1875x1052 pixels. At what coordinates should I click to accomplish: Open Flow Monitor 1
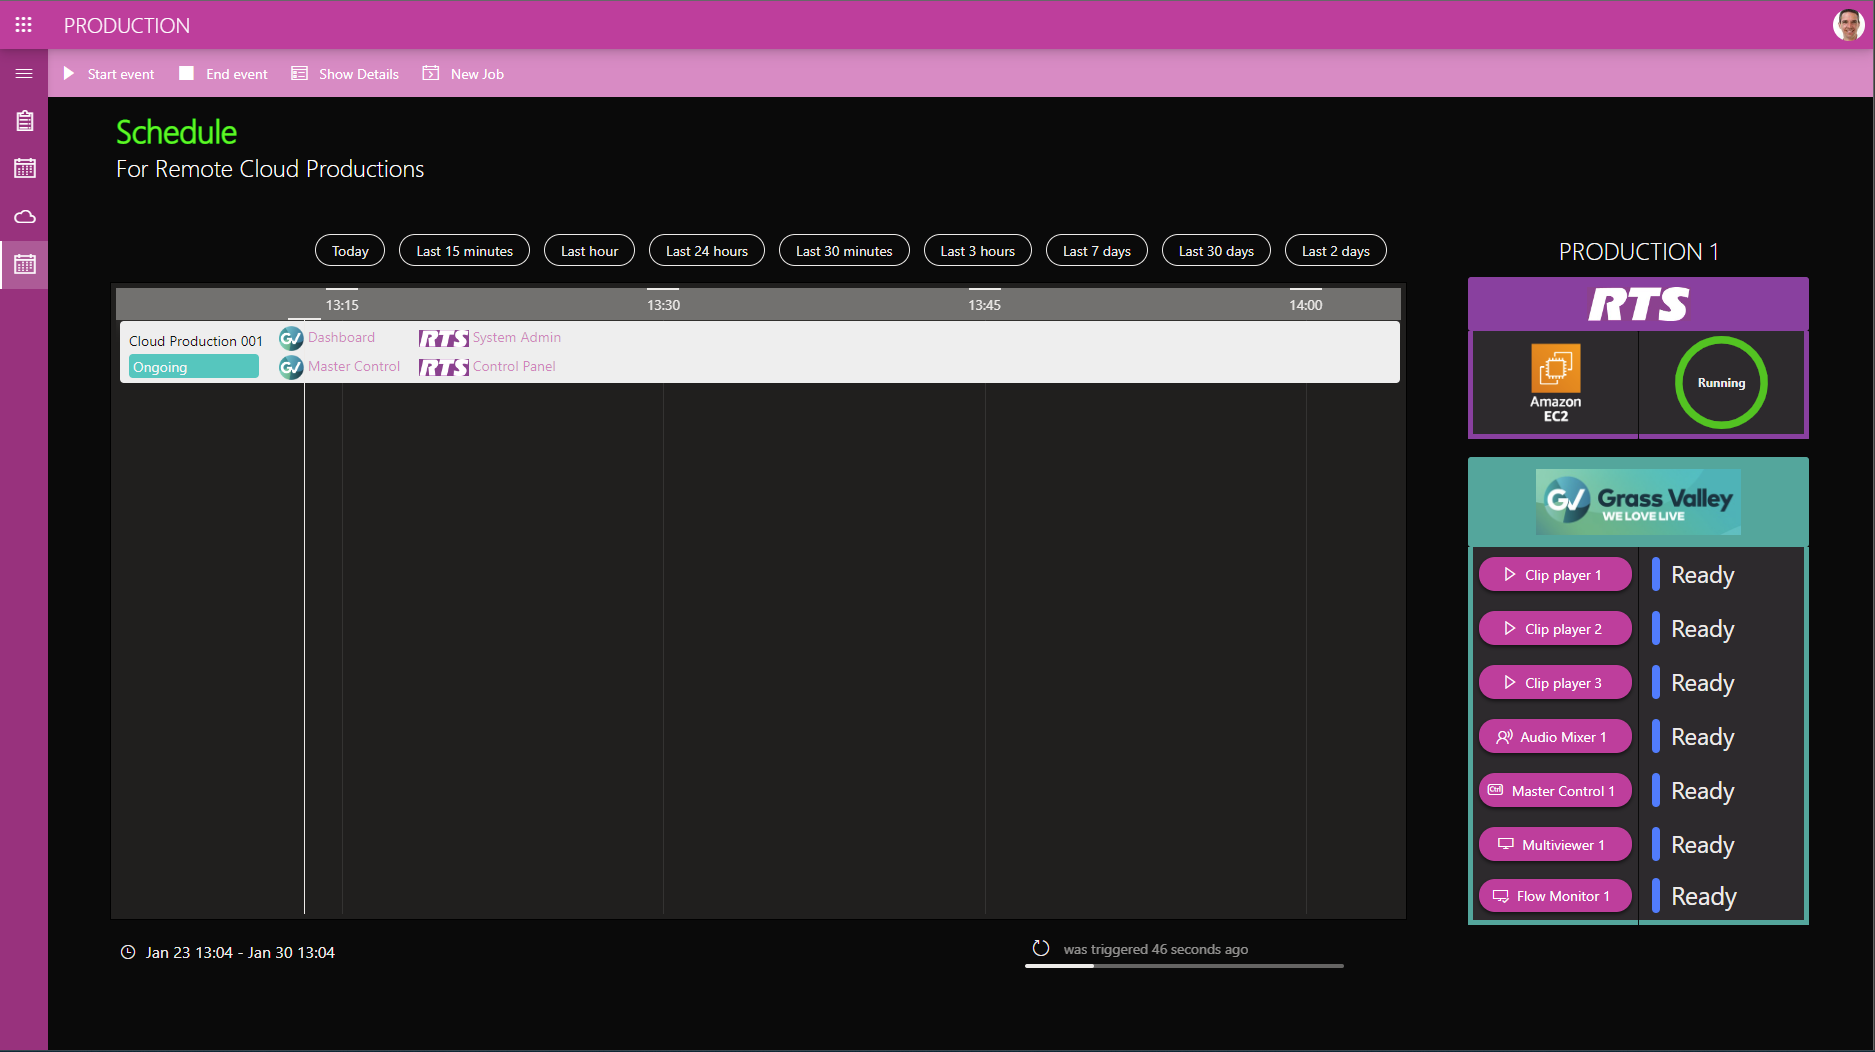[1555, 896]
